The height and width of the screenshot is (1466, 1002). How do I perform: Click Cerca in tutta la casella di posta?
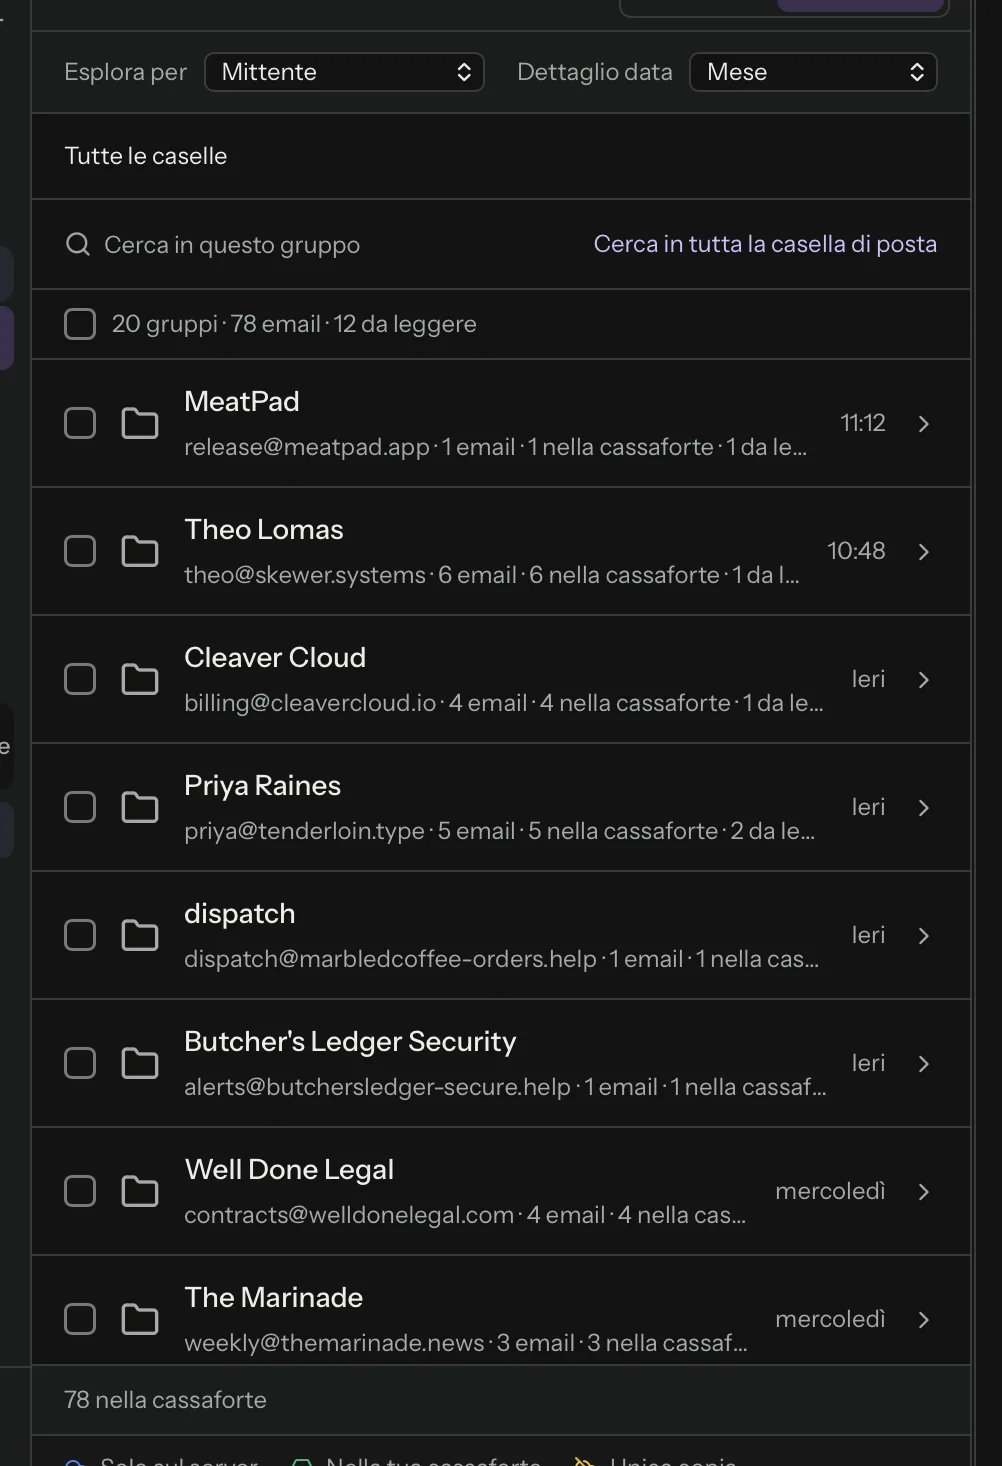pos(765,244)
